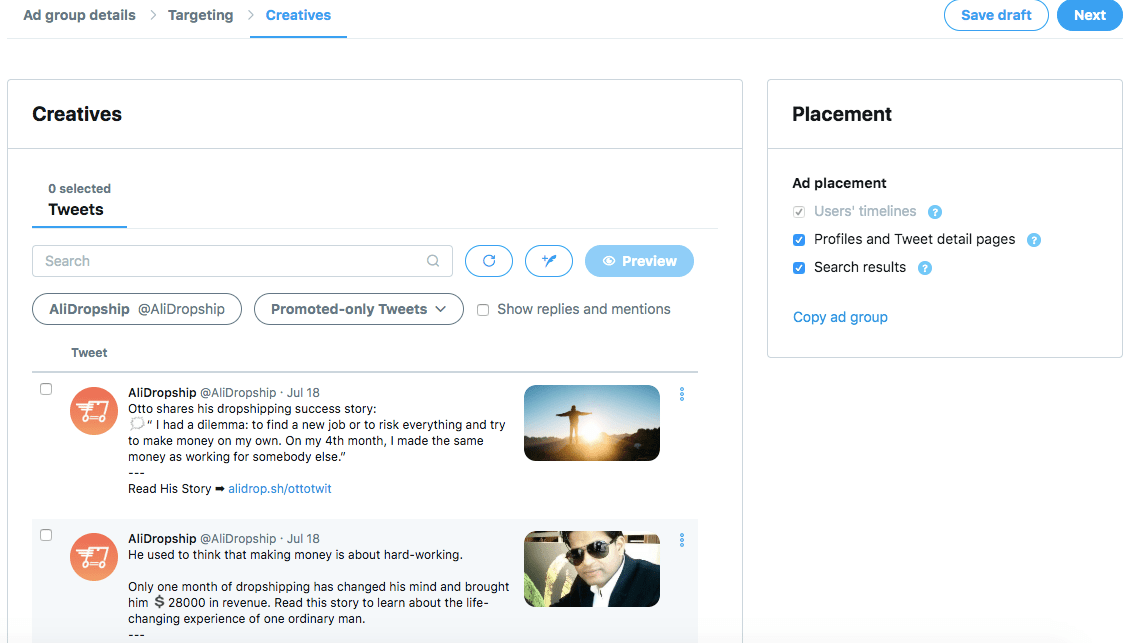Open the Promoted-only Tweets dropdown
This screenshot has width=1148, height=643.
tap(358, 309)
